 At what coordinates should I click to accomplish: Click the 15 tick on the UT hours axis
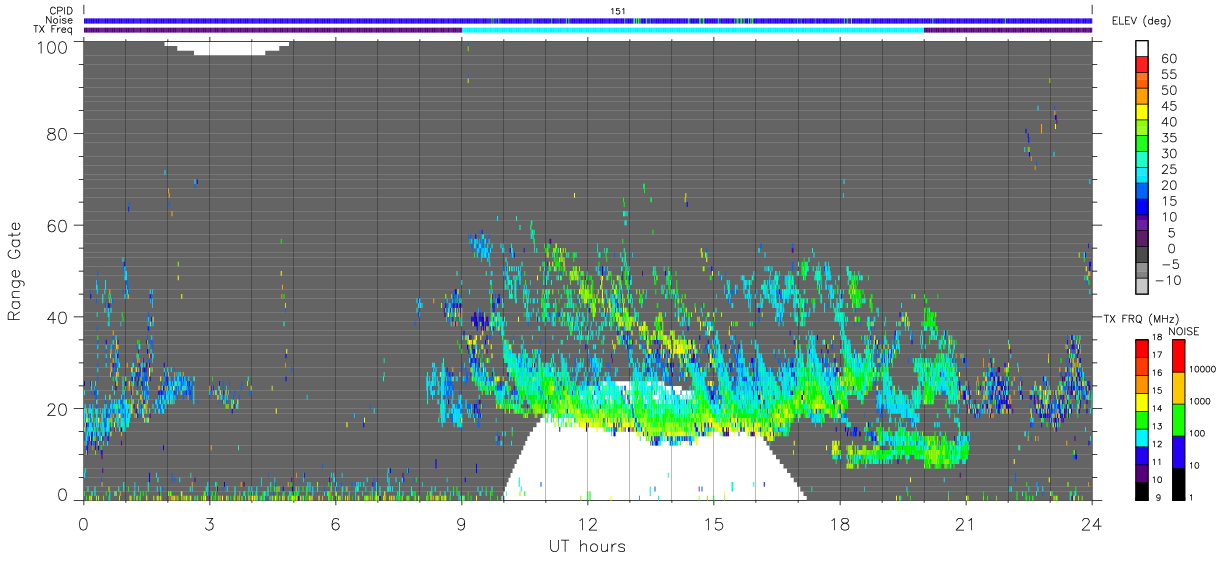coord(713,523)
